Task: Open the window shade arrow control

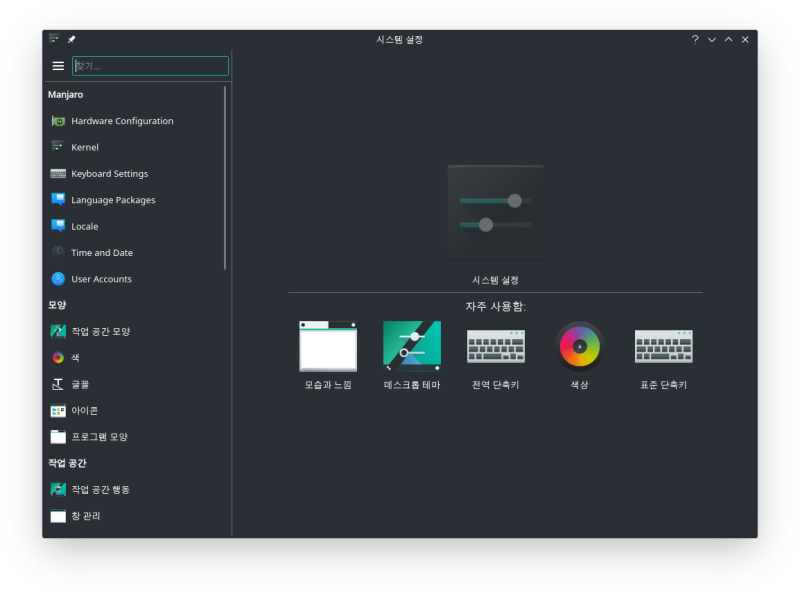Action: point(711,40)
